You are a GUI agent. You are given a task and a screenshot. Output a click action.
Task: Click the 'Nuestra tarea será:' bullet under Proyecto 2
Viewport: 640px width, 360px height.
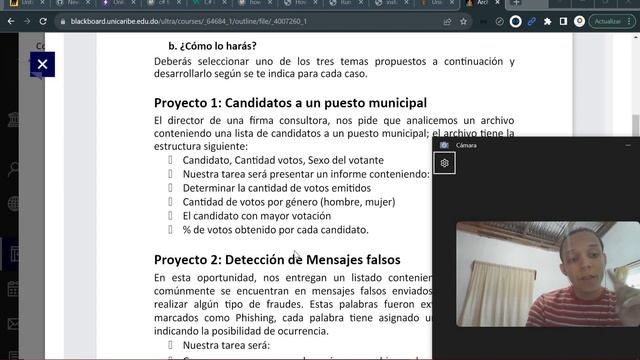point(226,345)
